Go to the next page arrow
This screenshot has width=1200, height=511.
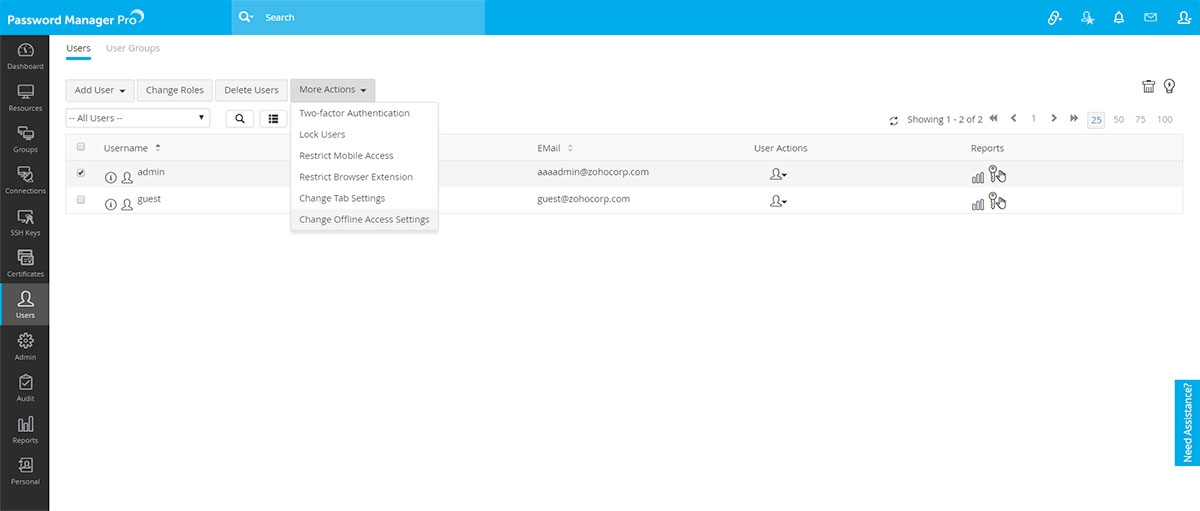(x=1054, y=118)
